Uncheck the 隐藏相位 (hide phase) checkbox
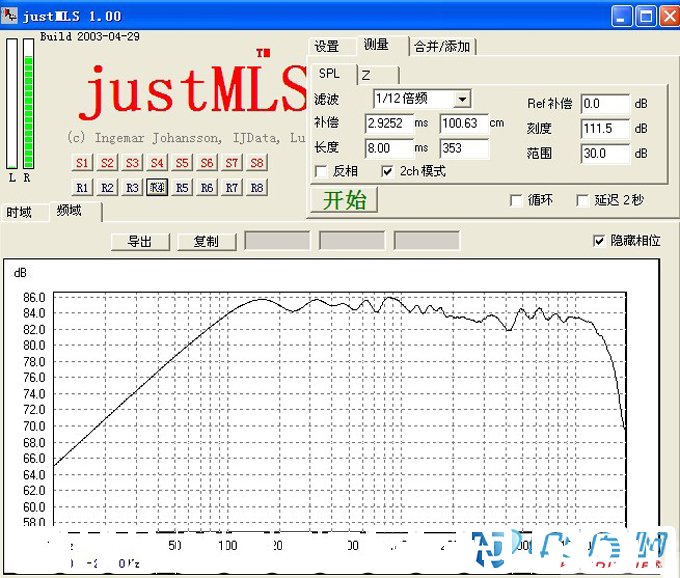 pos(598,241)
